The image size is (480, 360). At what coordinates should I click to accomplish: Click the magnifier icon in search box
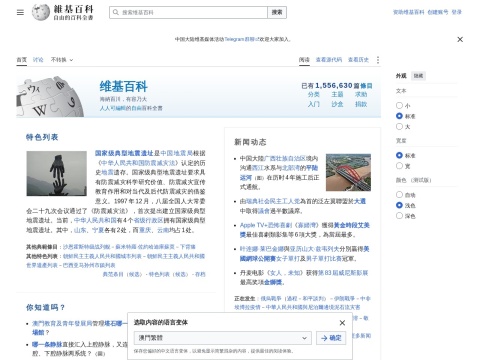[116, 12]
